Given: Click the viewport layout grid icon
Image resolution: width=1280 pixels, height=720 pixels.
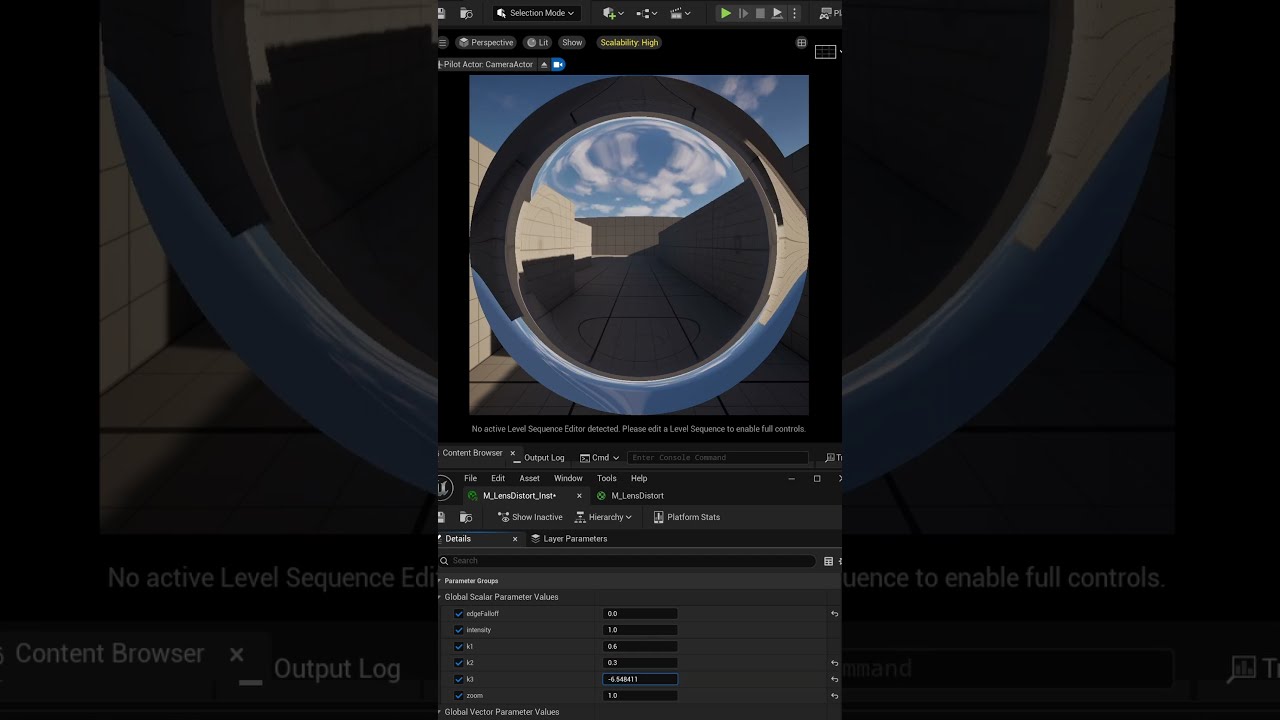Looking at the screenshot, I should click(801, 43).
